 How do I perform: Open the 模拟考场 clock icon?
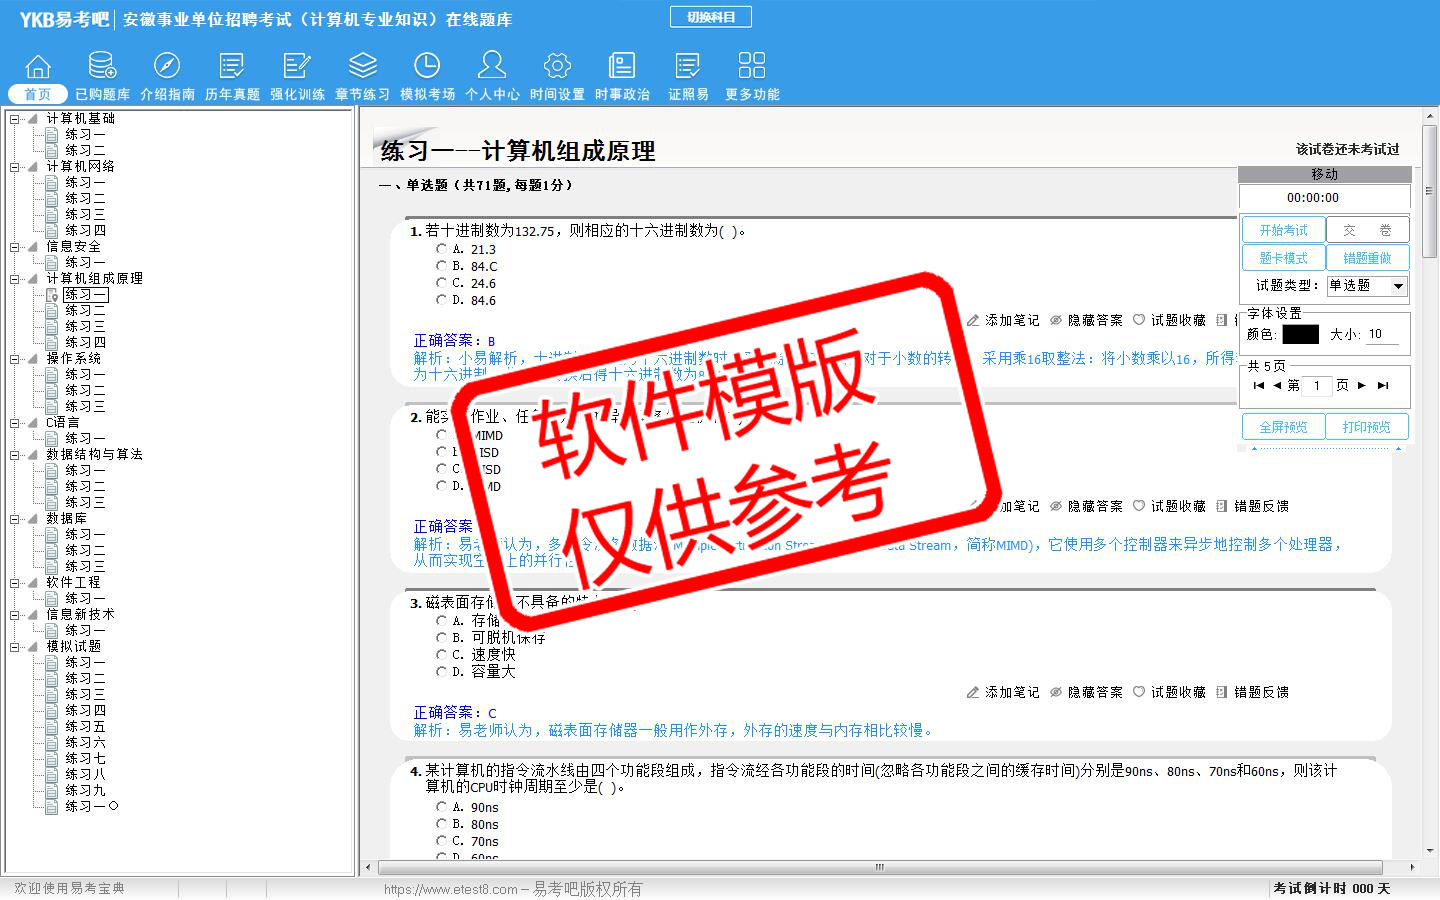[x=427, y=66]
